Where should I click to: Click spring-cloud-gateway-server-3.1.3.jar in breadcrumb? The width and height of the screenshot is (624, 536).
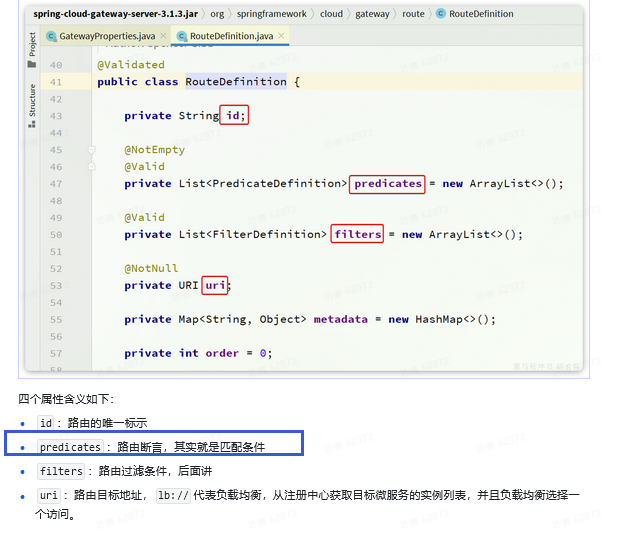coord(115,14)
